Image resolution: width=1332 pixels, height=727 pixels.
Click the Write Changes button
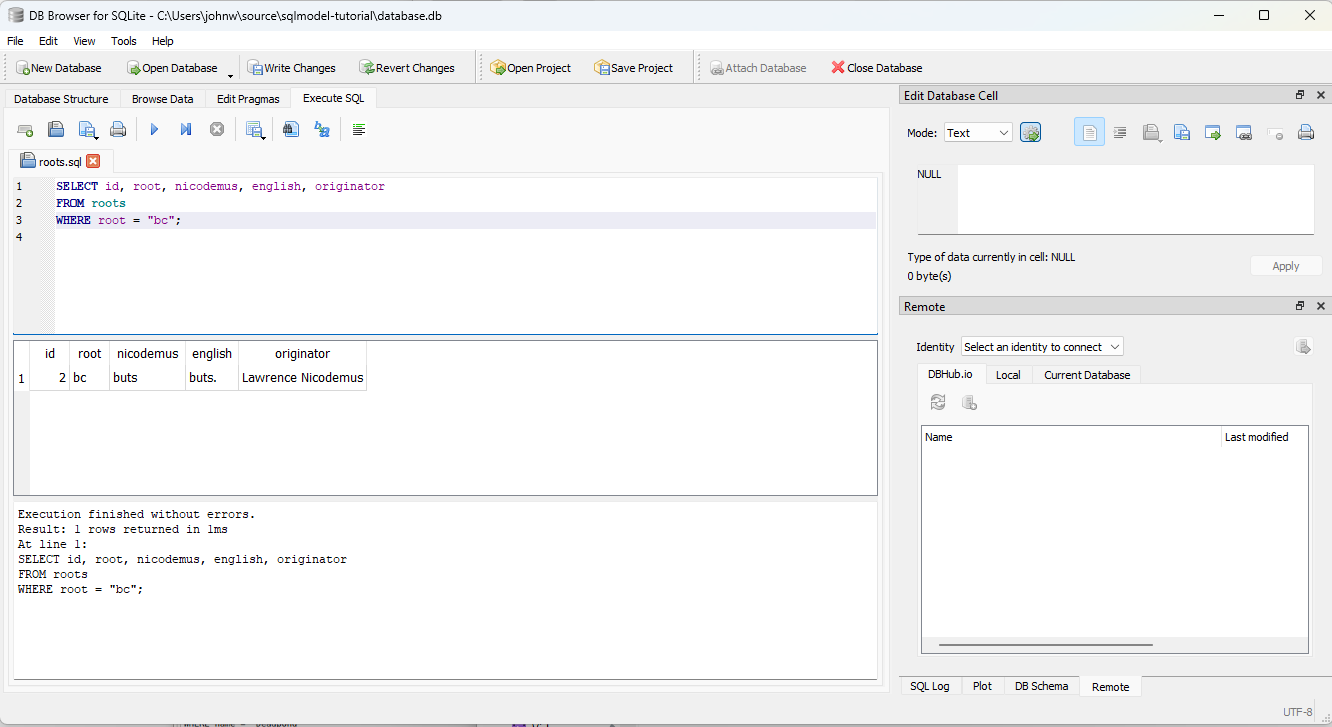(x=291, y=67)
